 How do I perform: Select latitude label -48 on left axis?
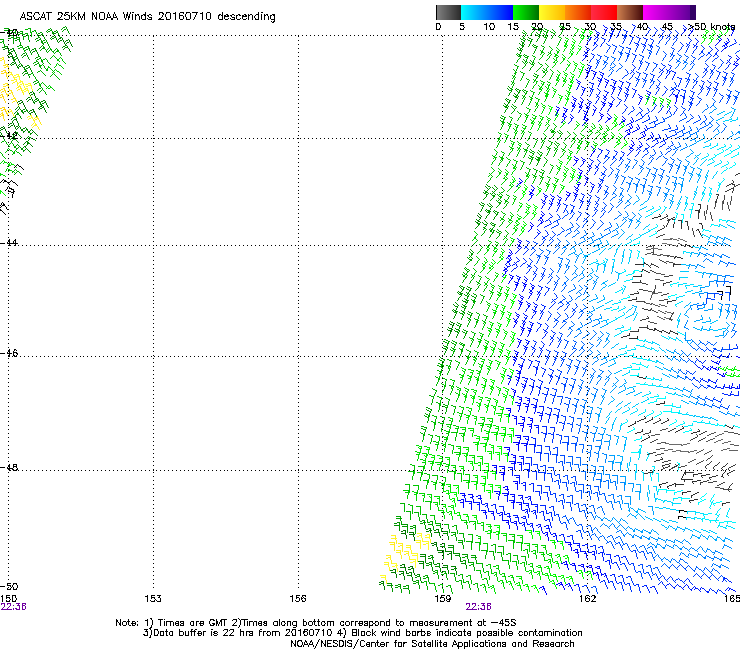(x=9, y=467)
